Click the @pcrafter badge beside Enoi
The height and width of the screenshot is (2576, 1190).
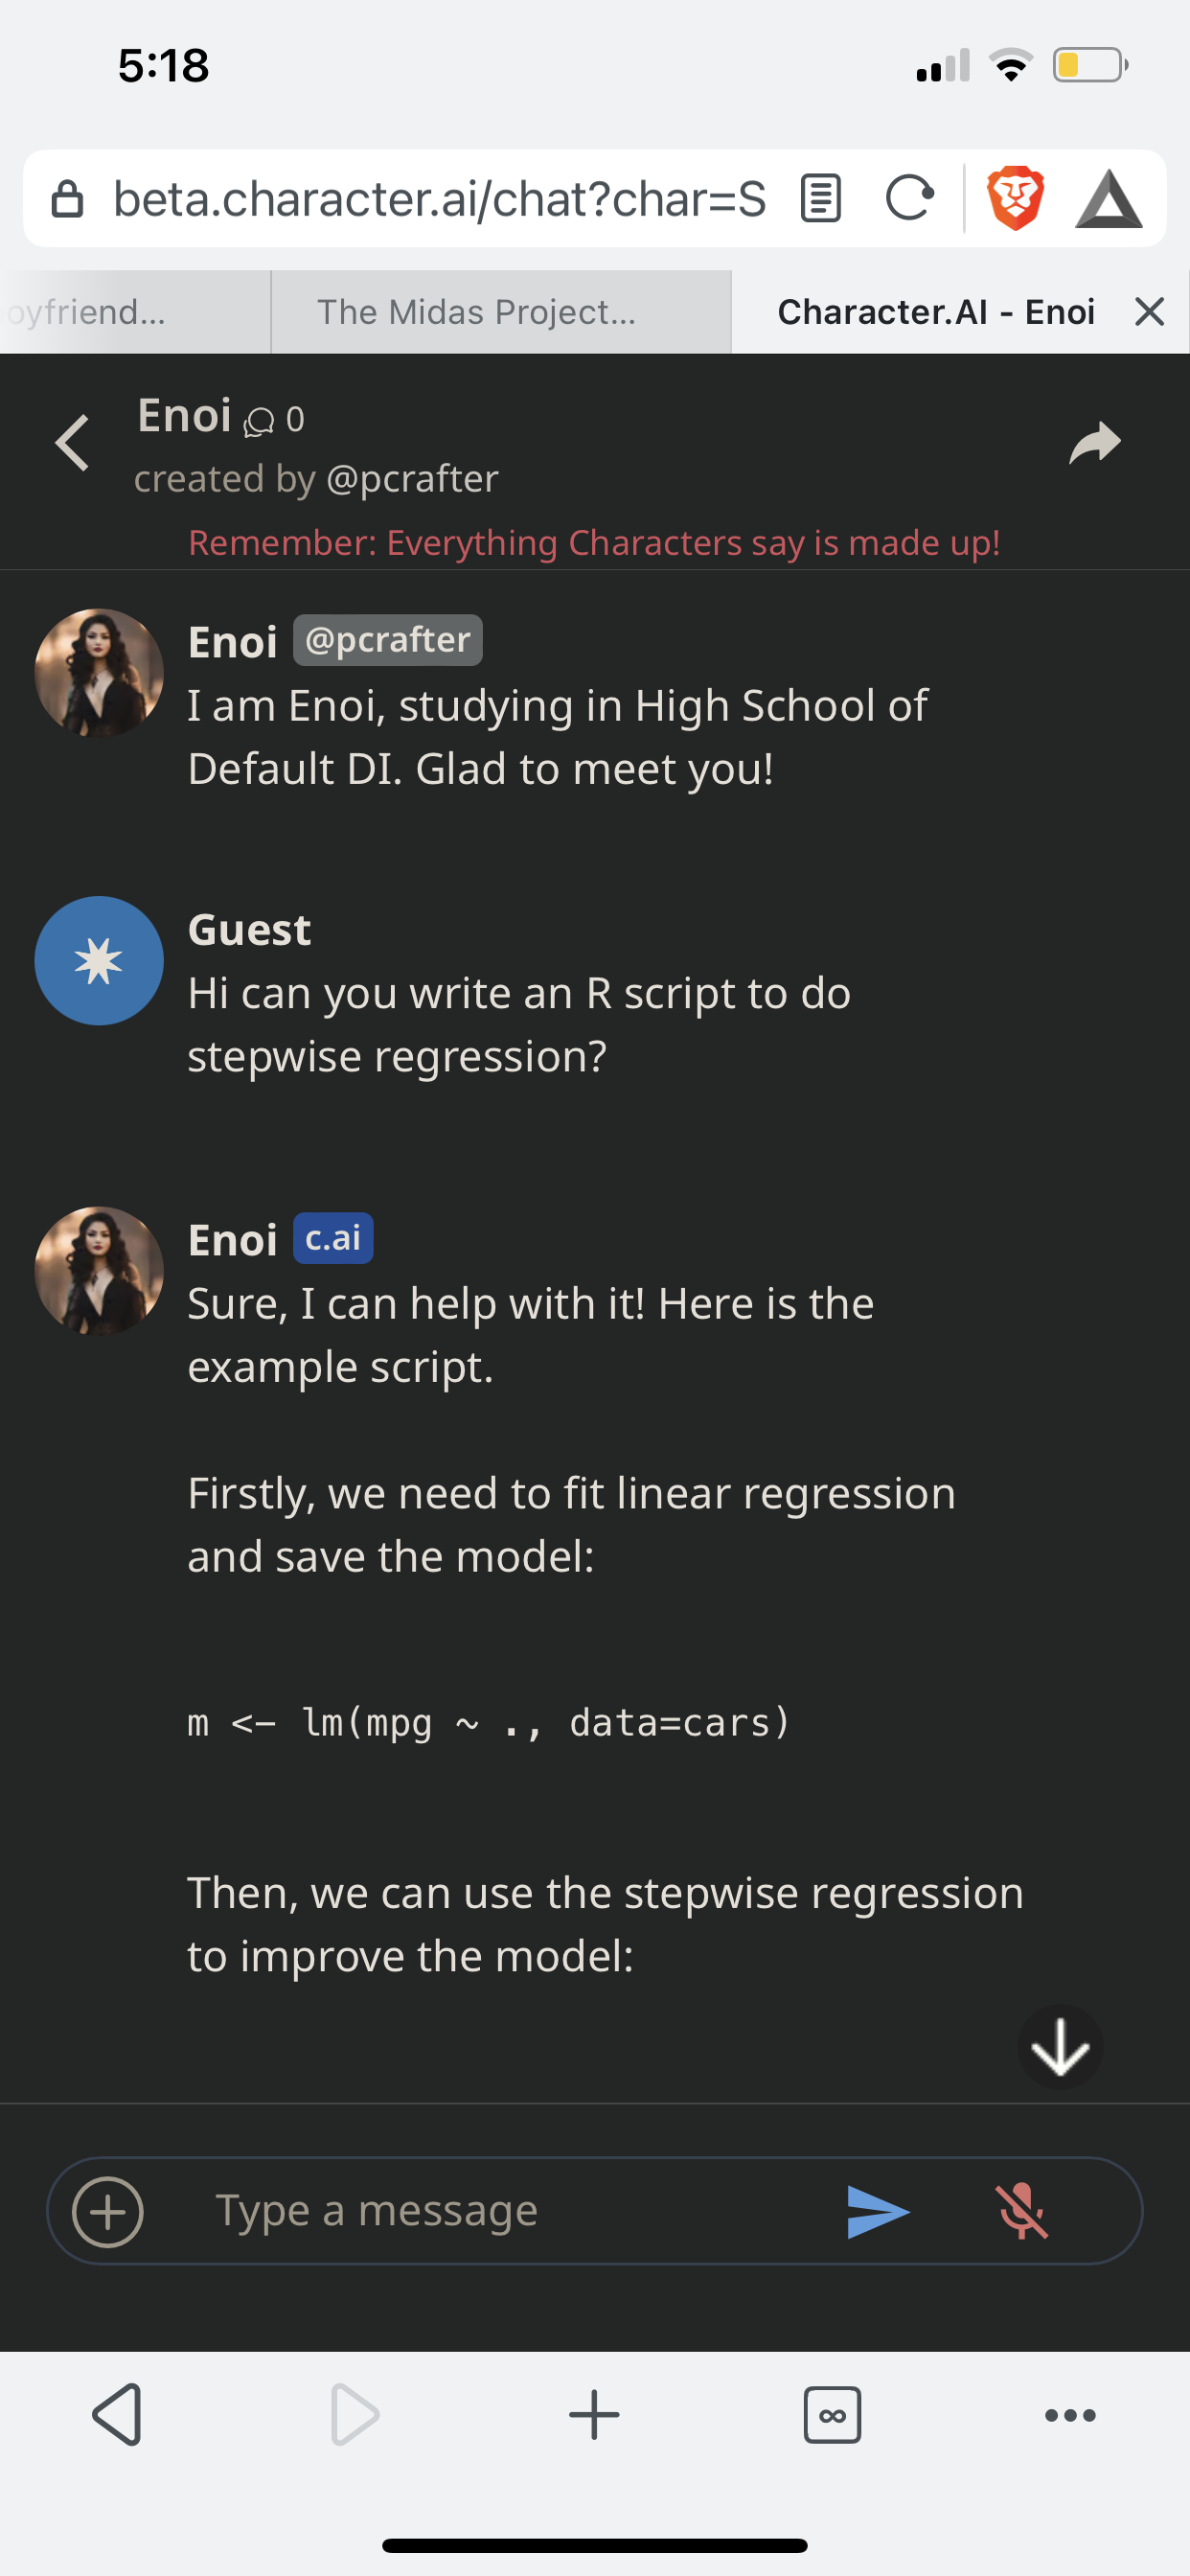point(388,640)
